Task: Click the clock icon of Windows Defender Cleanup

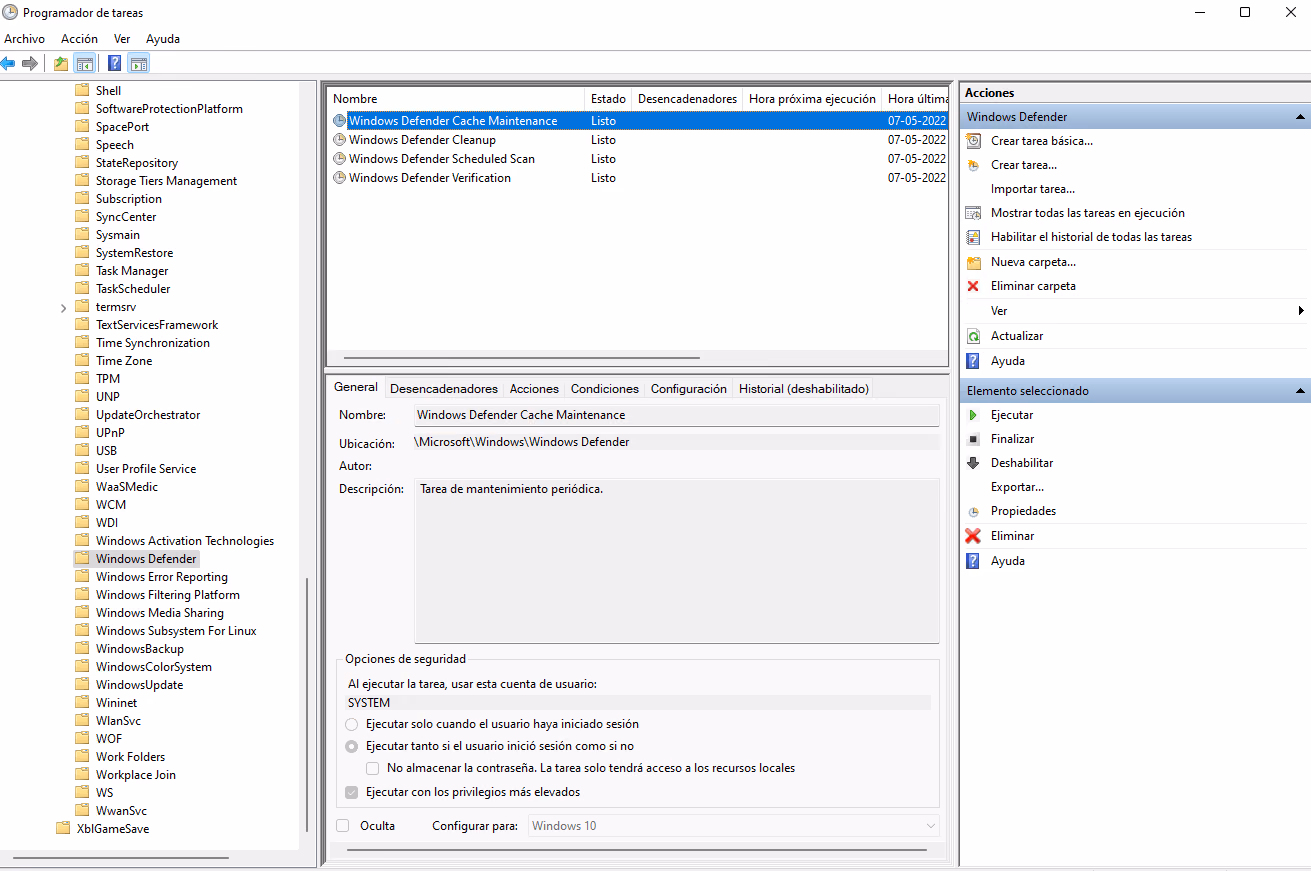Action: tap(340, 140)
